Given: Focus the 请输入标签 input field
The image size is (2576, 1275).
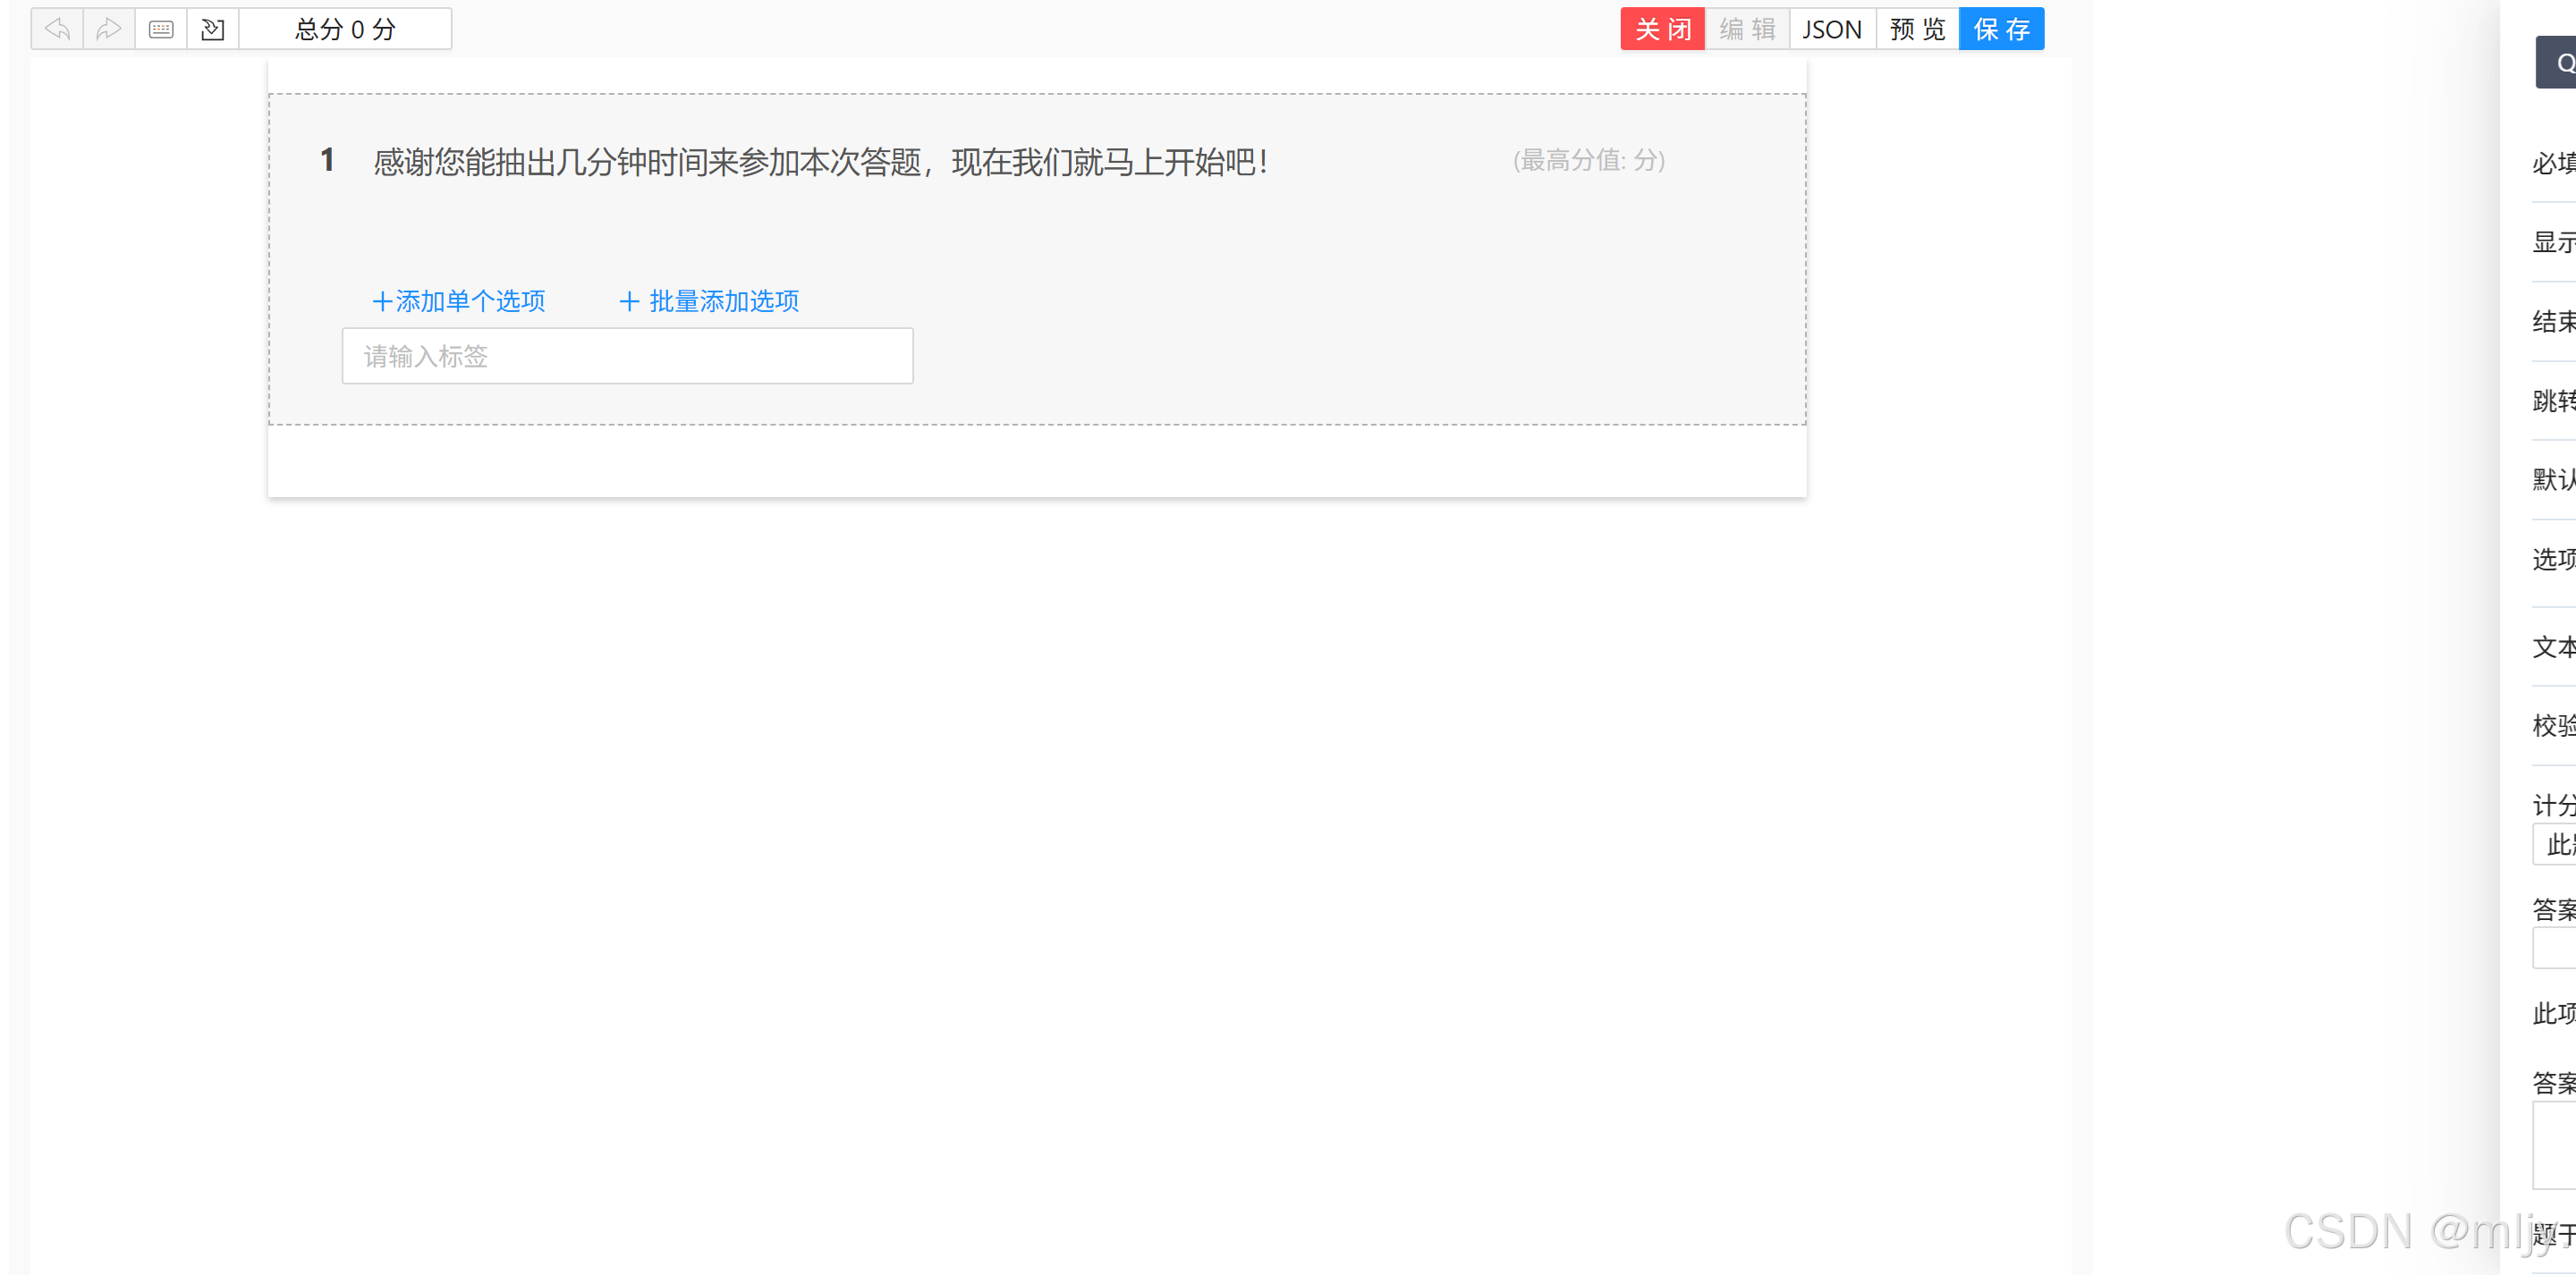Looking at the screenshot, I should pyautogui.click(x=627, y=356).
